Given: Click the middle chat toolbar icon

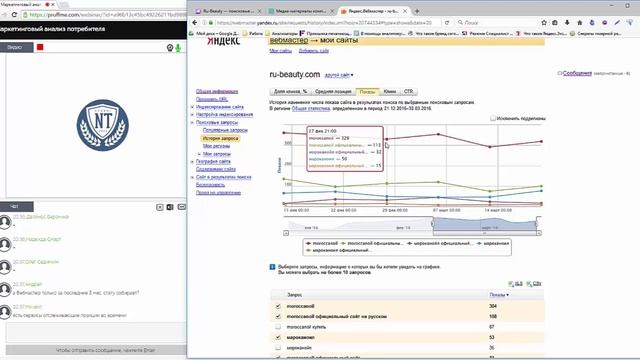Looking at the screenshot, I should click(x=170, y=207).
